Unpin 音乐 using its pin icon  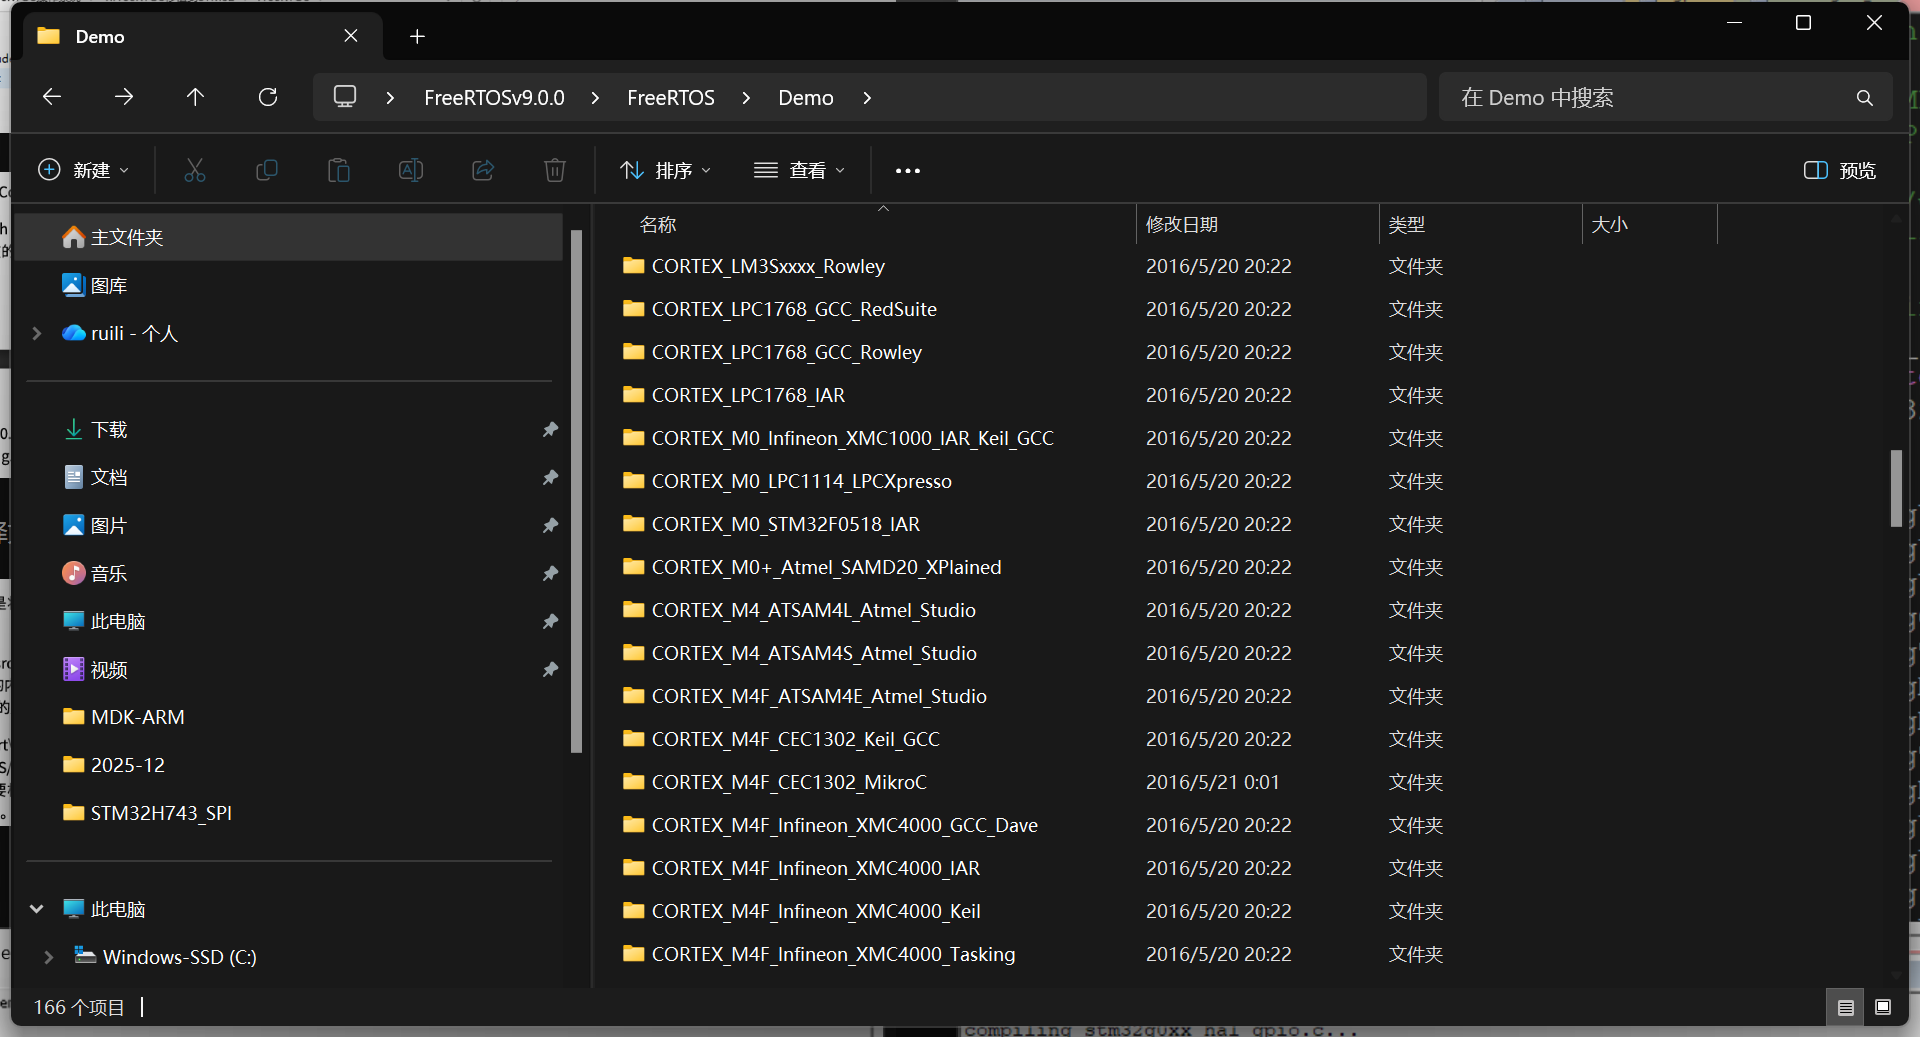tap(550, 574)
